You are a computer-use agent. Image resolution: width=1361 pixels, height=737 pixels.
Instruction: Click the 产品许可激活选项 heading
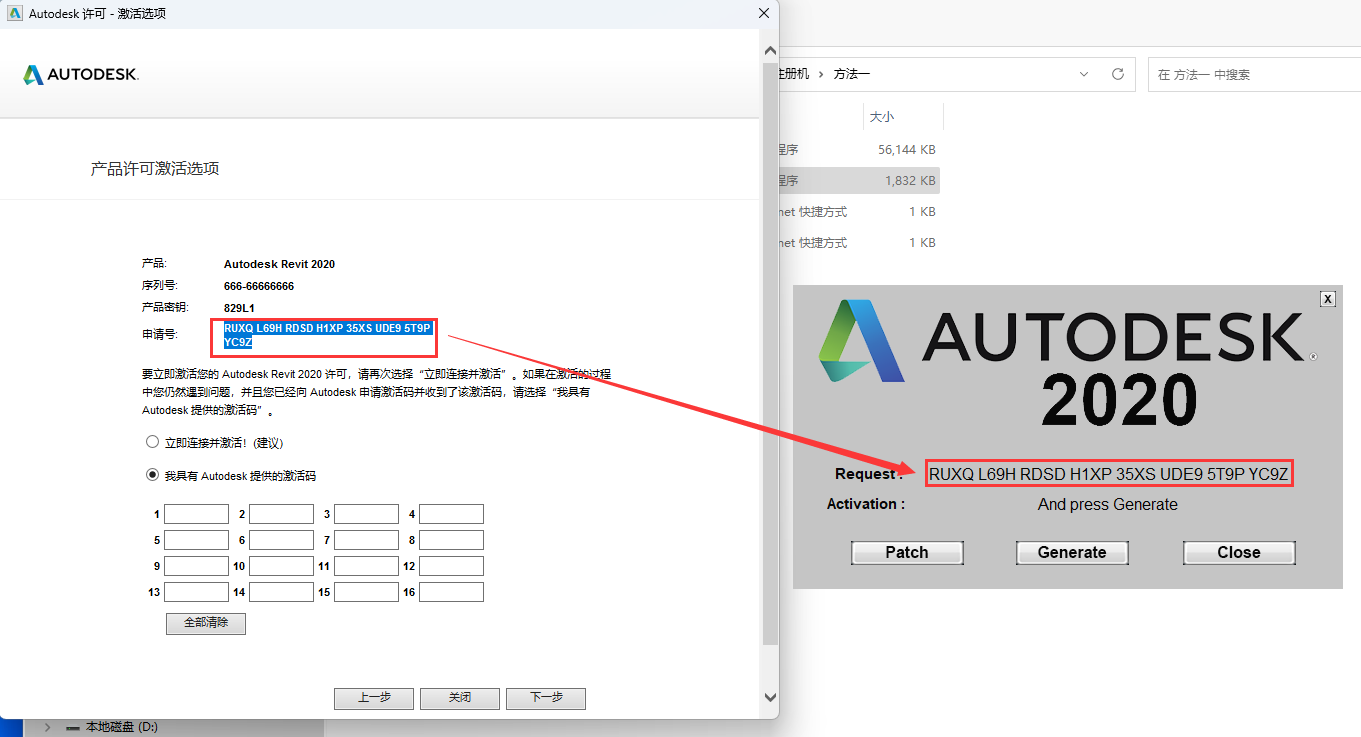(155, 168)
